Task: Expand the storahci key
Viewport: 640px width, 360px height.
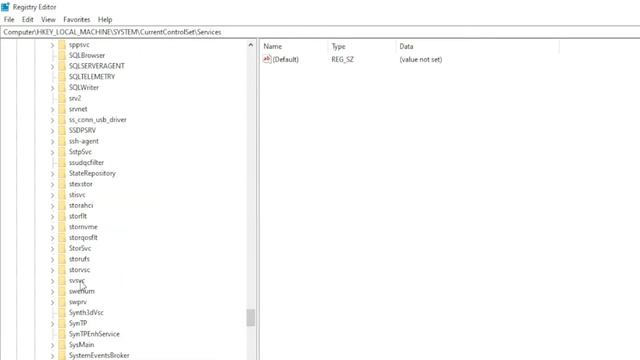Action: (52, 206)
